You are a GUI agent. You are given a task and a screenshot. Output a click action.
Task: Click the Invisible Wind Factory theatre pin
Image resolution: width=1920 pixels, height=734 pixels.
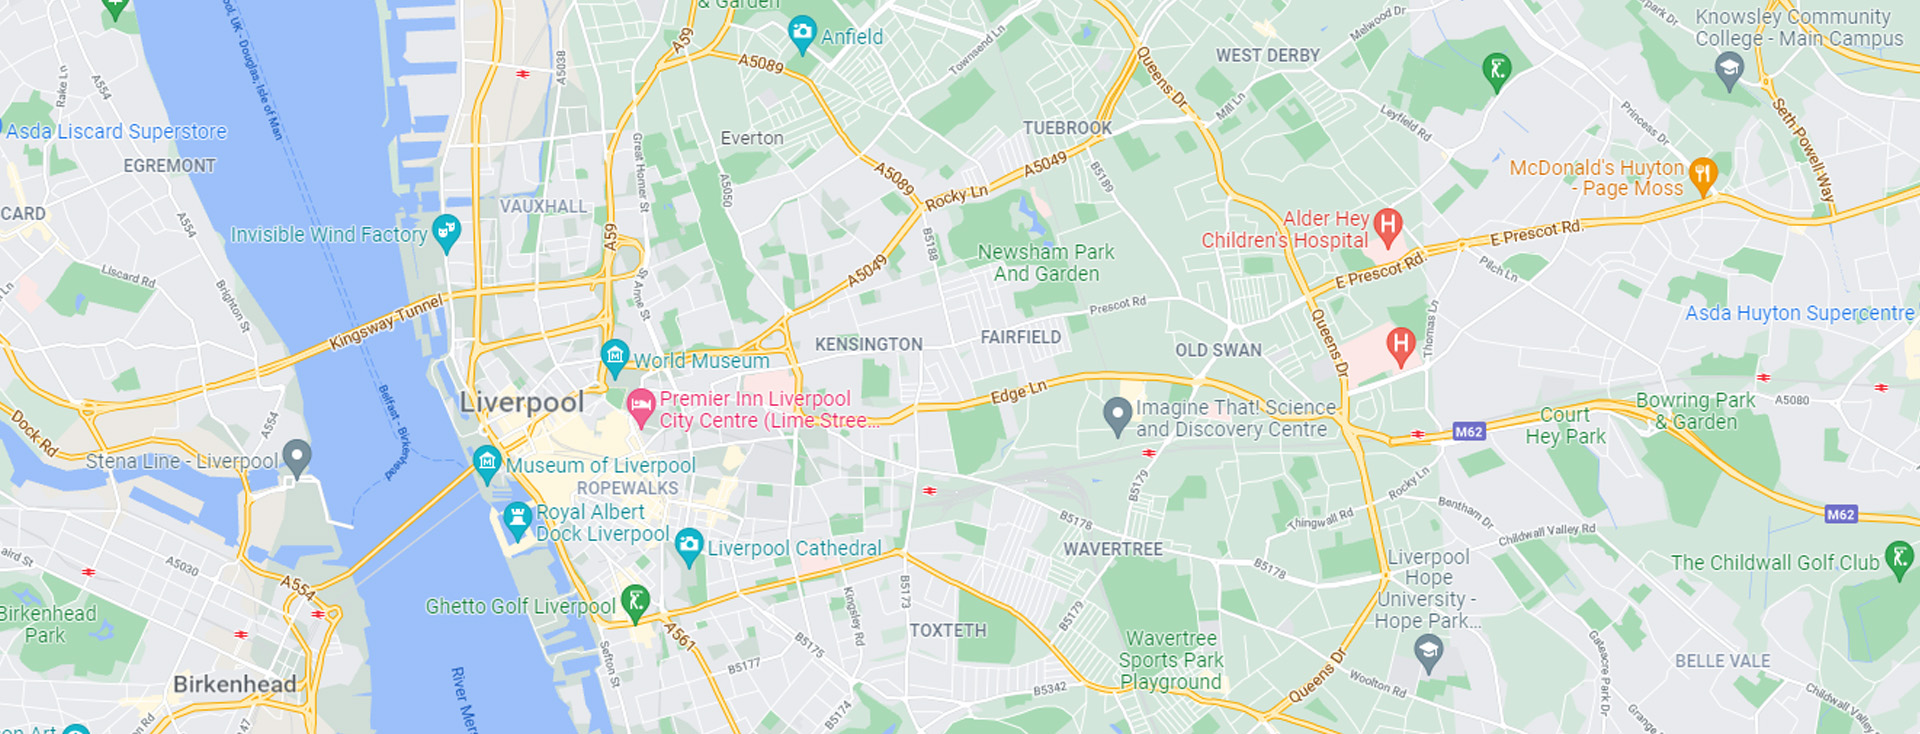pyautogui.click(x=447, y=233)
